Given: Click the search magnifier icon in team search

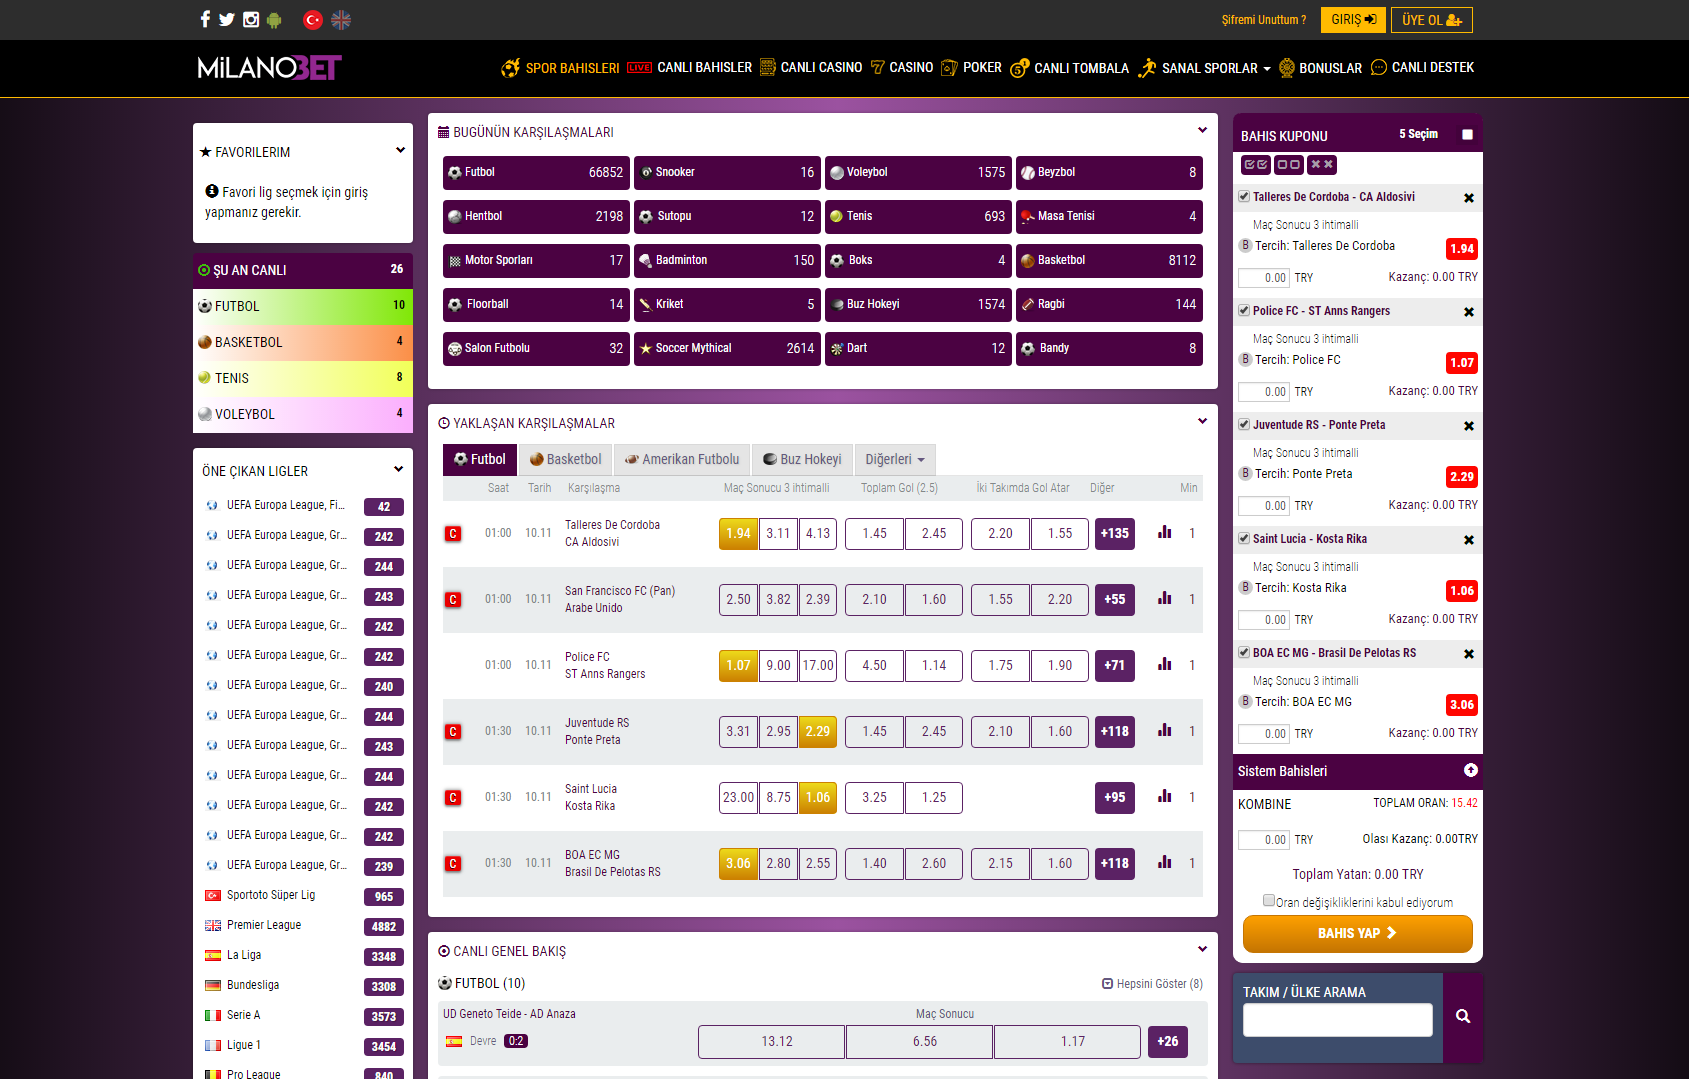Looking at the screenshot, I should click(1462, 1016).
